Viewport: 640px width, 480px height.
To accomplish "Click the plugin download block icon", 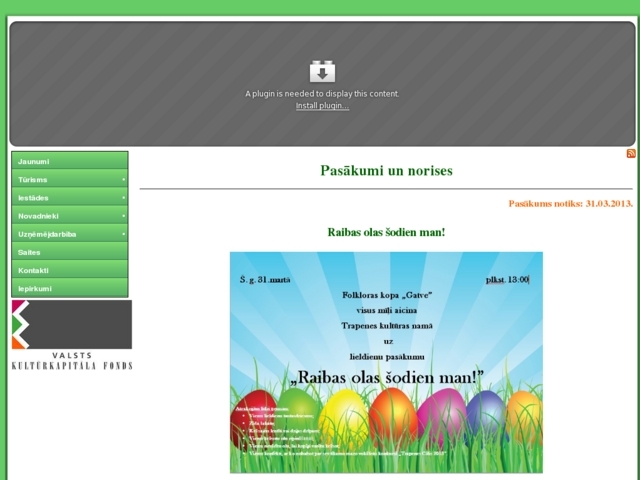I will pos(322,72).
